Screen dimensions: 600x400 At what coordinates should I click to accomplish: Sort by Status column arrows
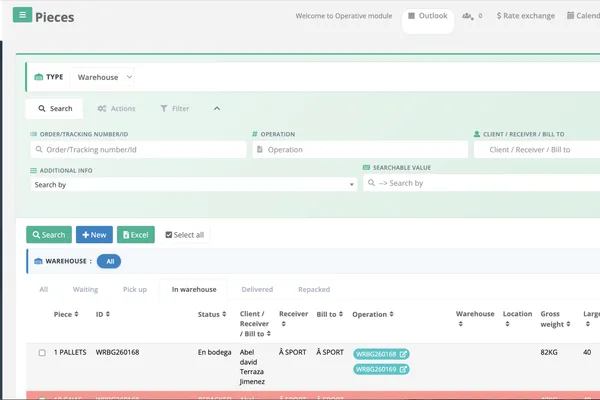[224, 314]
